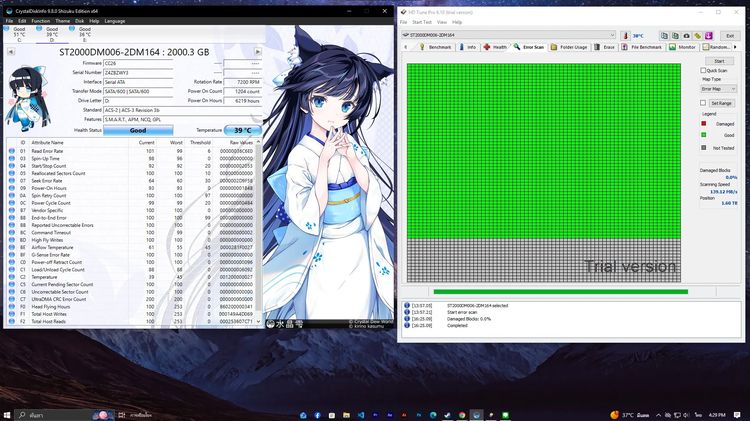750x421 pixels.
Task: Click weather 37°C widget on taskbar
Action: 629,415
